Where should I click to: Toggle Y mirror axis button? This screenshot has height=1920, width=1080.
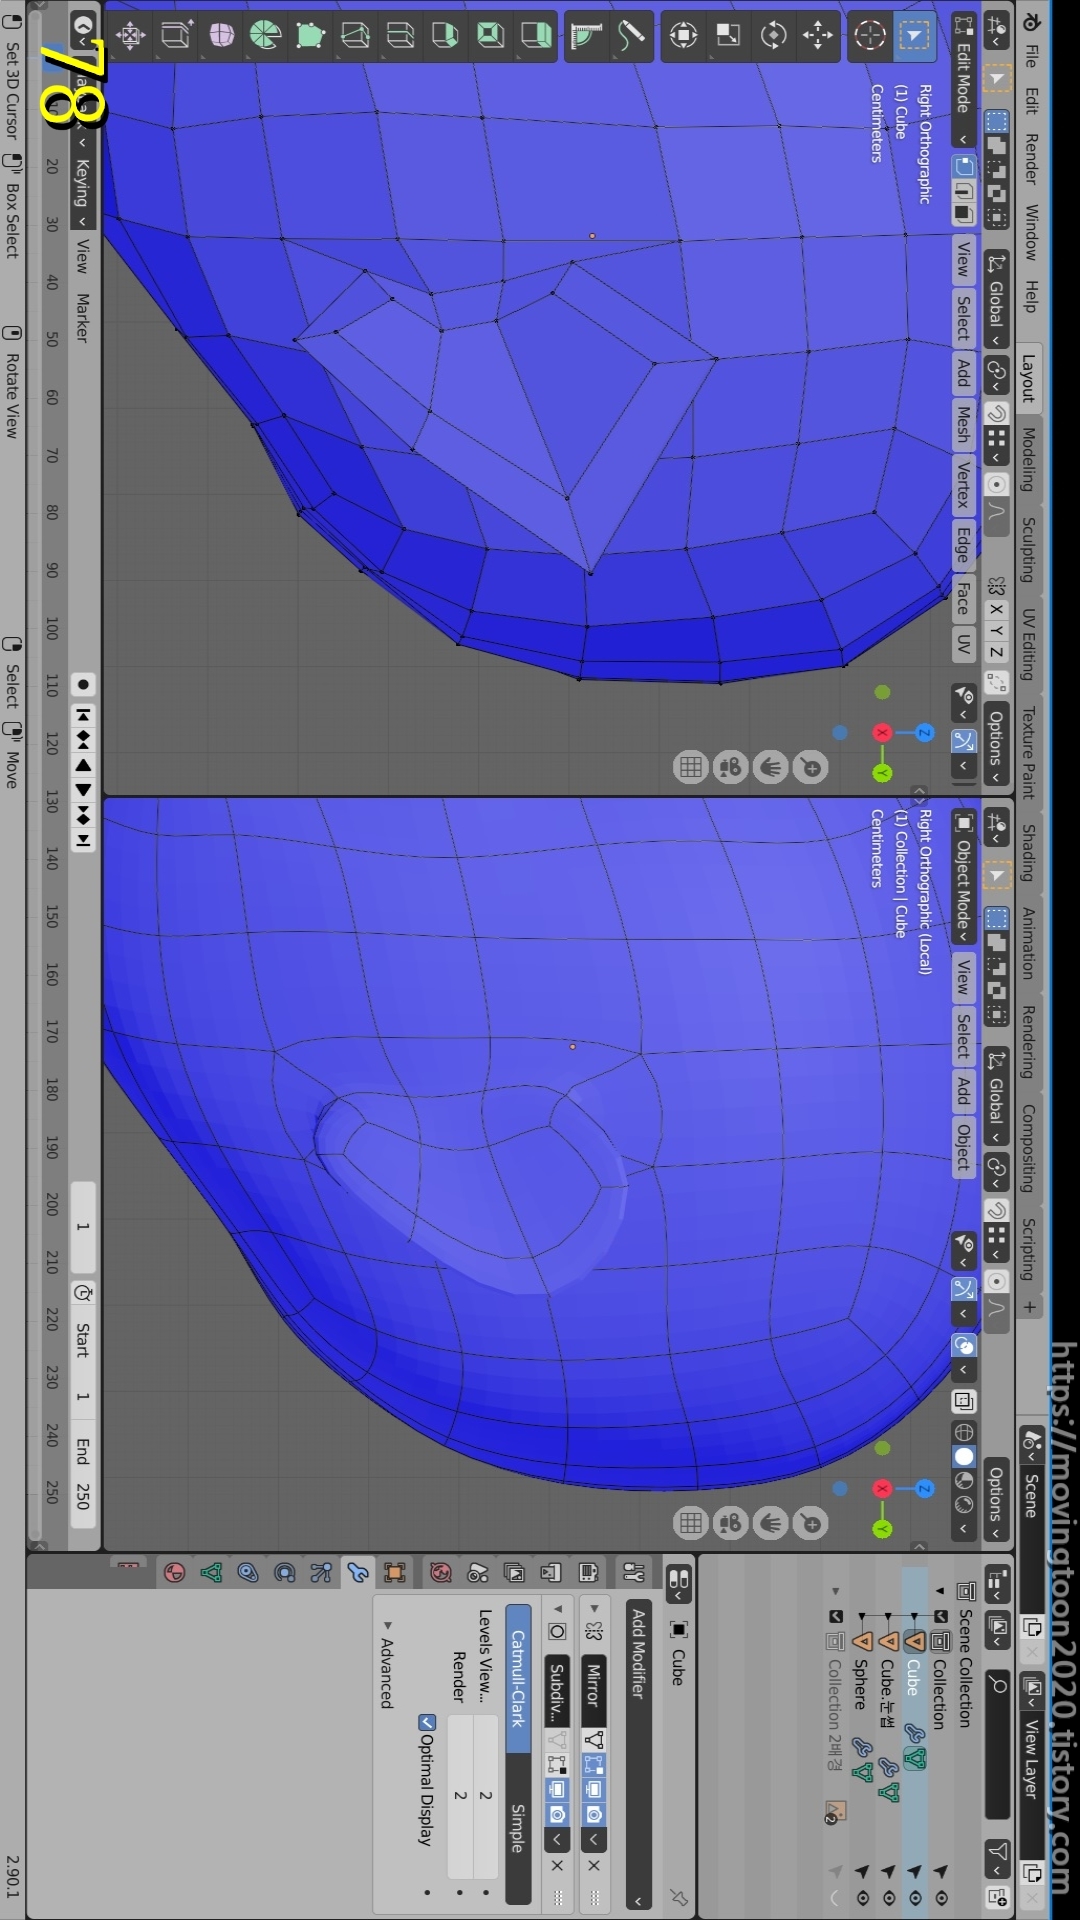pyautogui.click(x=996, y=631)
